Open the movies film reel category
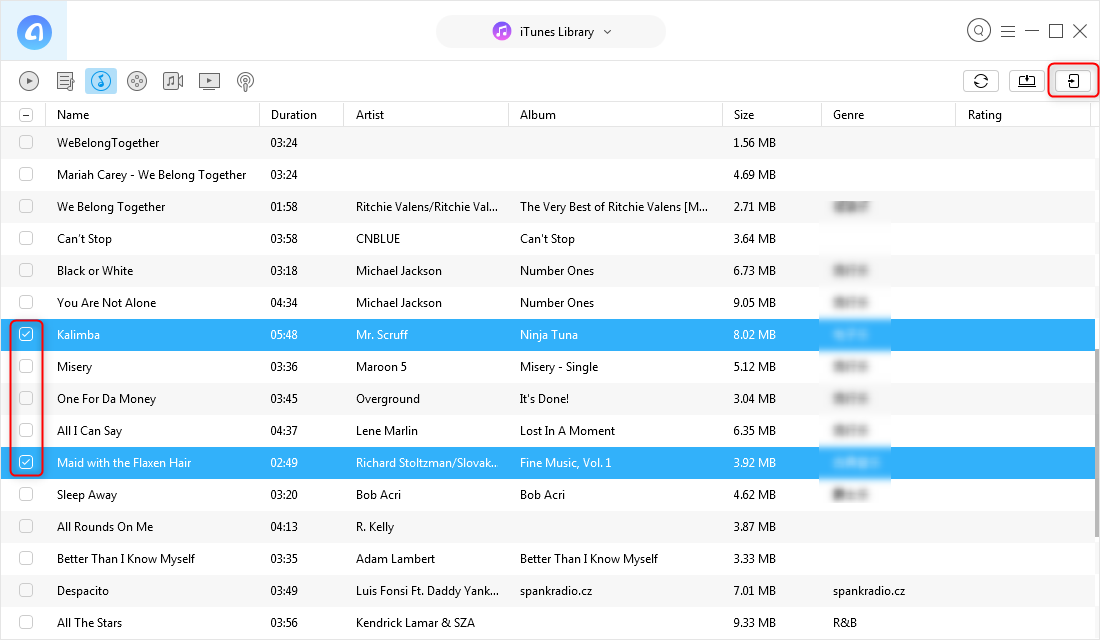 [137, 81]
